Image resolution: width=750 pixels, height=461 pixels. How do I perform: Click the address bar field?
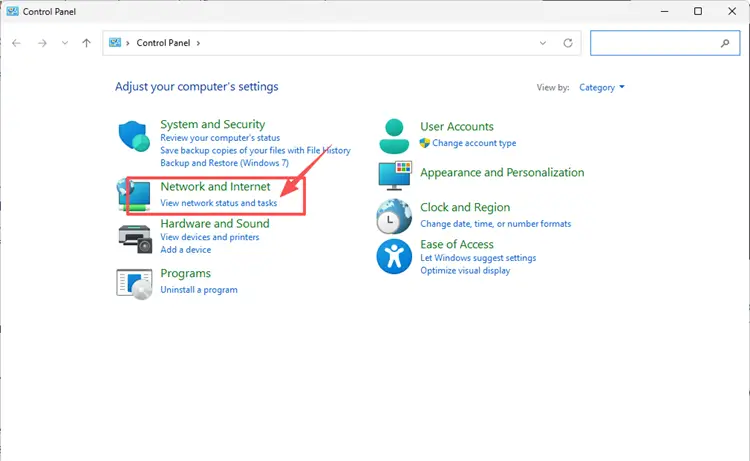342,43
